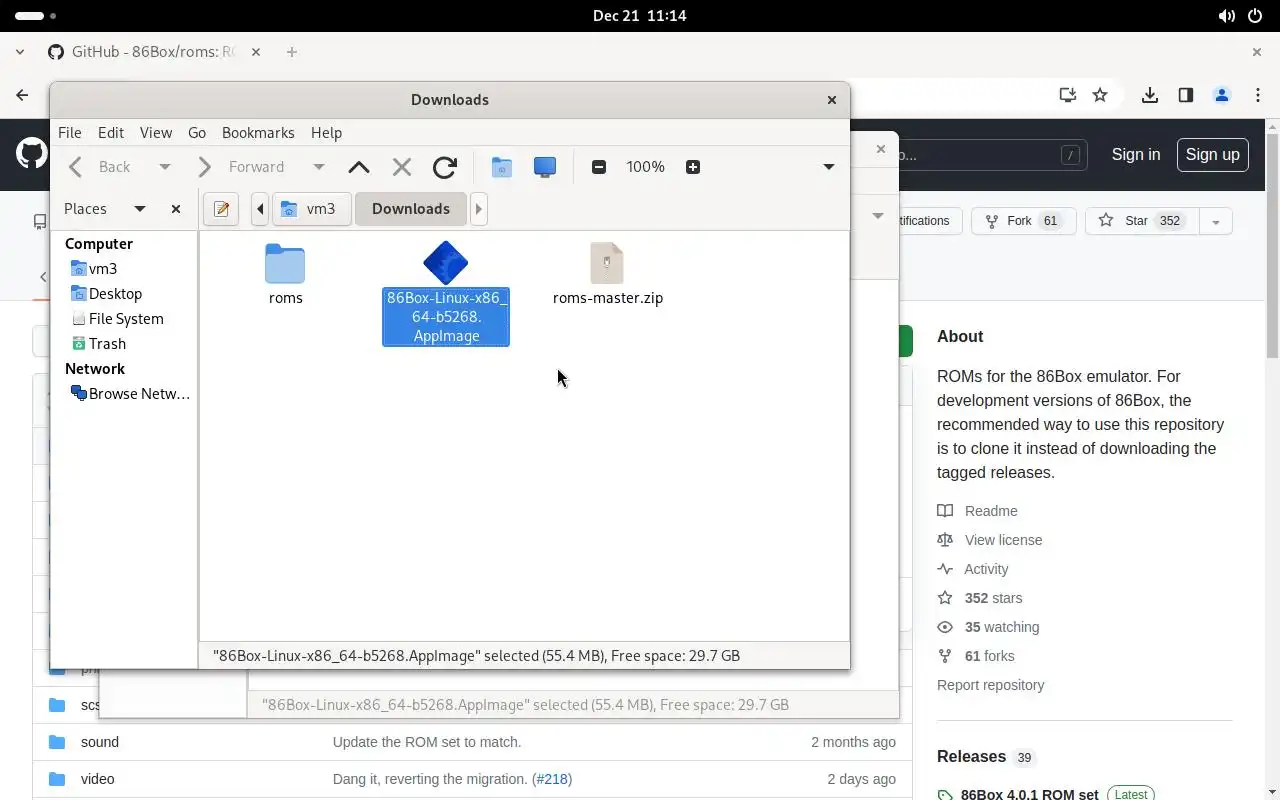Open vm3 in the Places sidebar
Viewport: 1280px width, 800px height.
[93, 268]
